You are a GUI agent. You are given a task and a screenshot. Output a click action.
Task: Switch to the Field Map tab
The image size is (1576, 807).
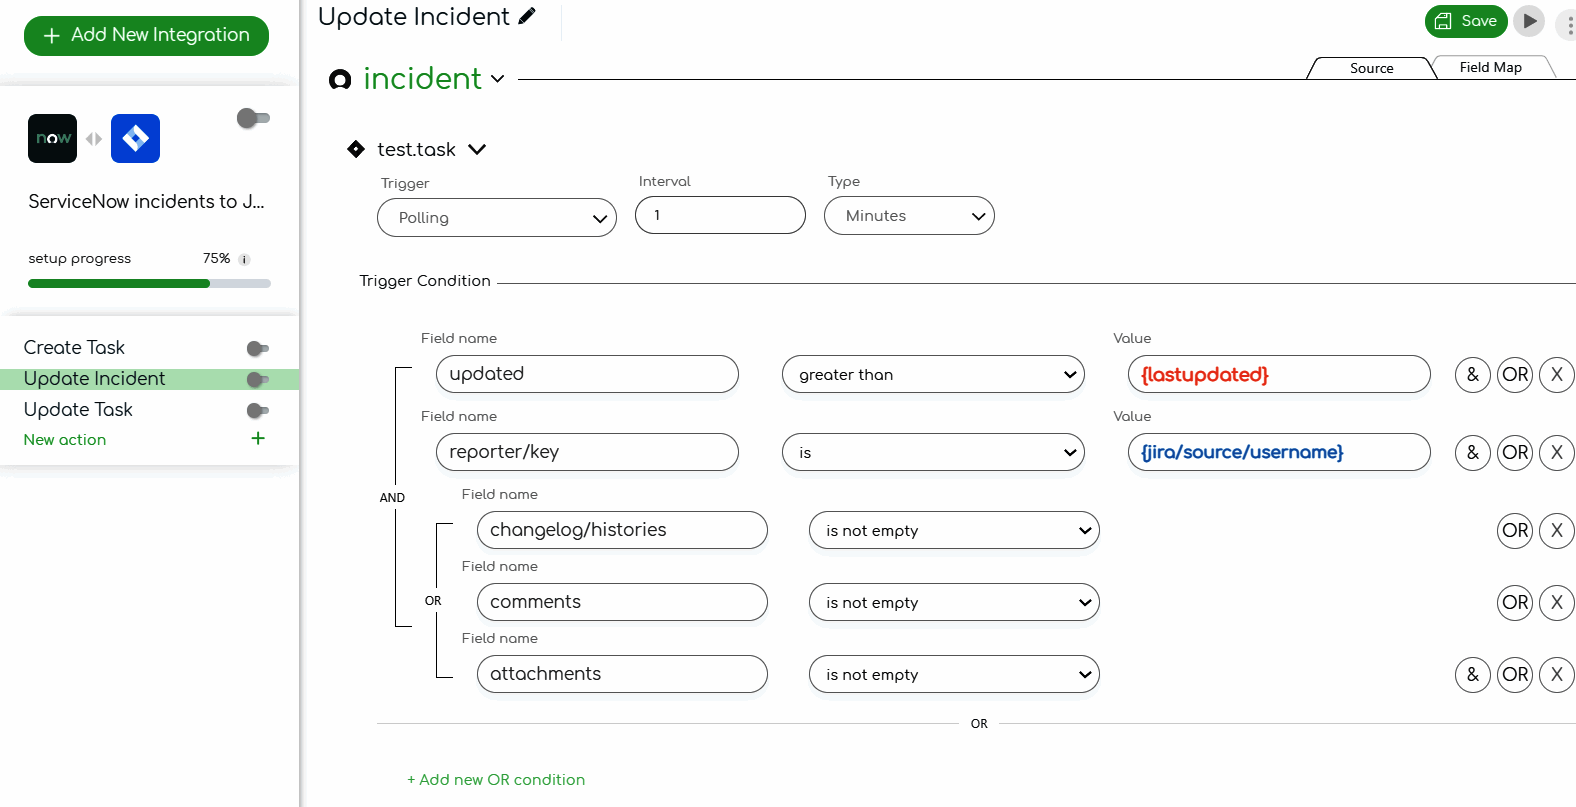1490,68
